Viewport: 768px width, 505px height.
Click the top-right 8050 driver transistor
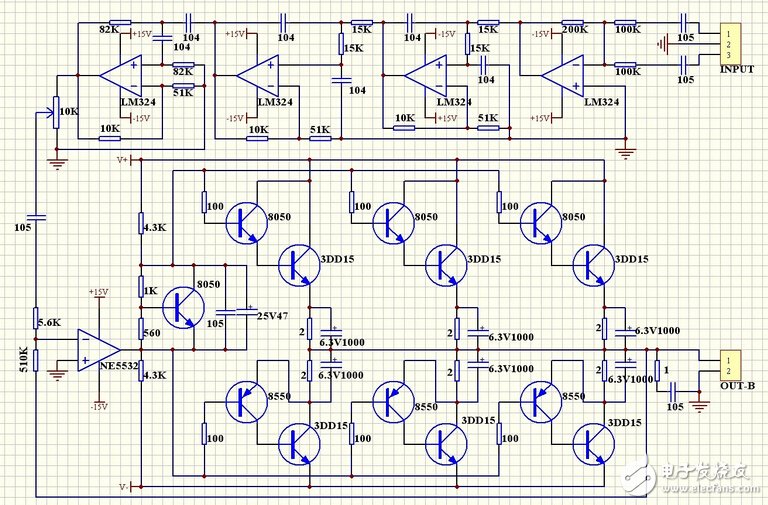point(540,221)
